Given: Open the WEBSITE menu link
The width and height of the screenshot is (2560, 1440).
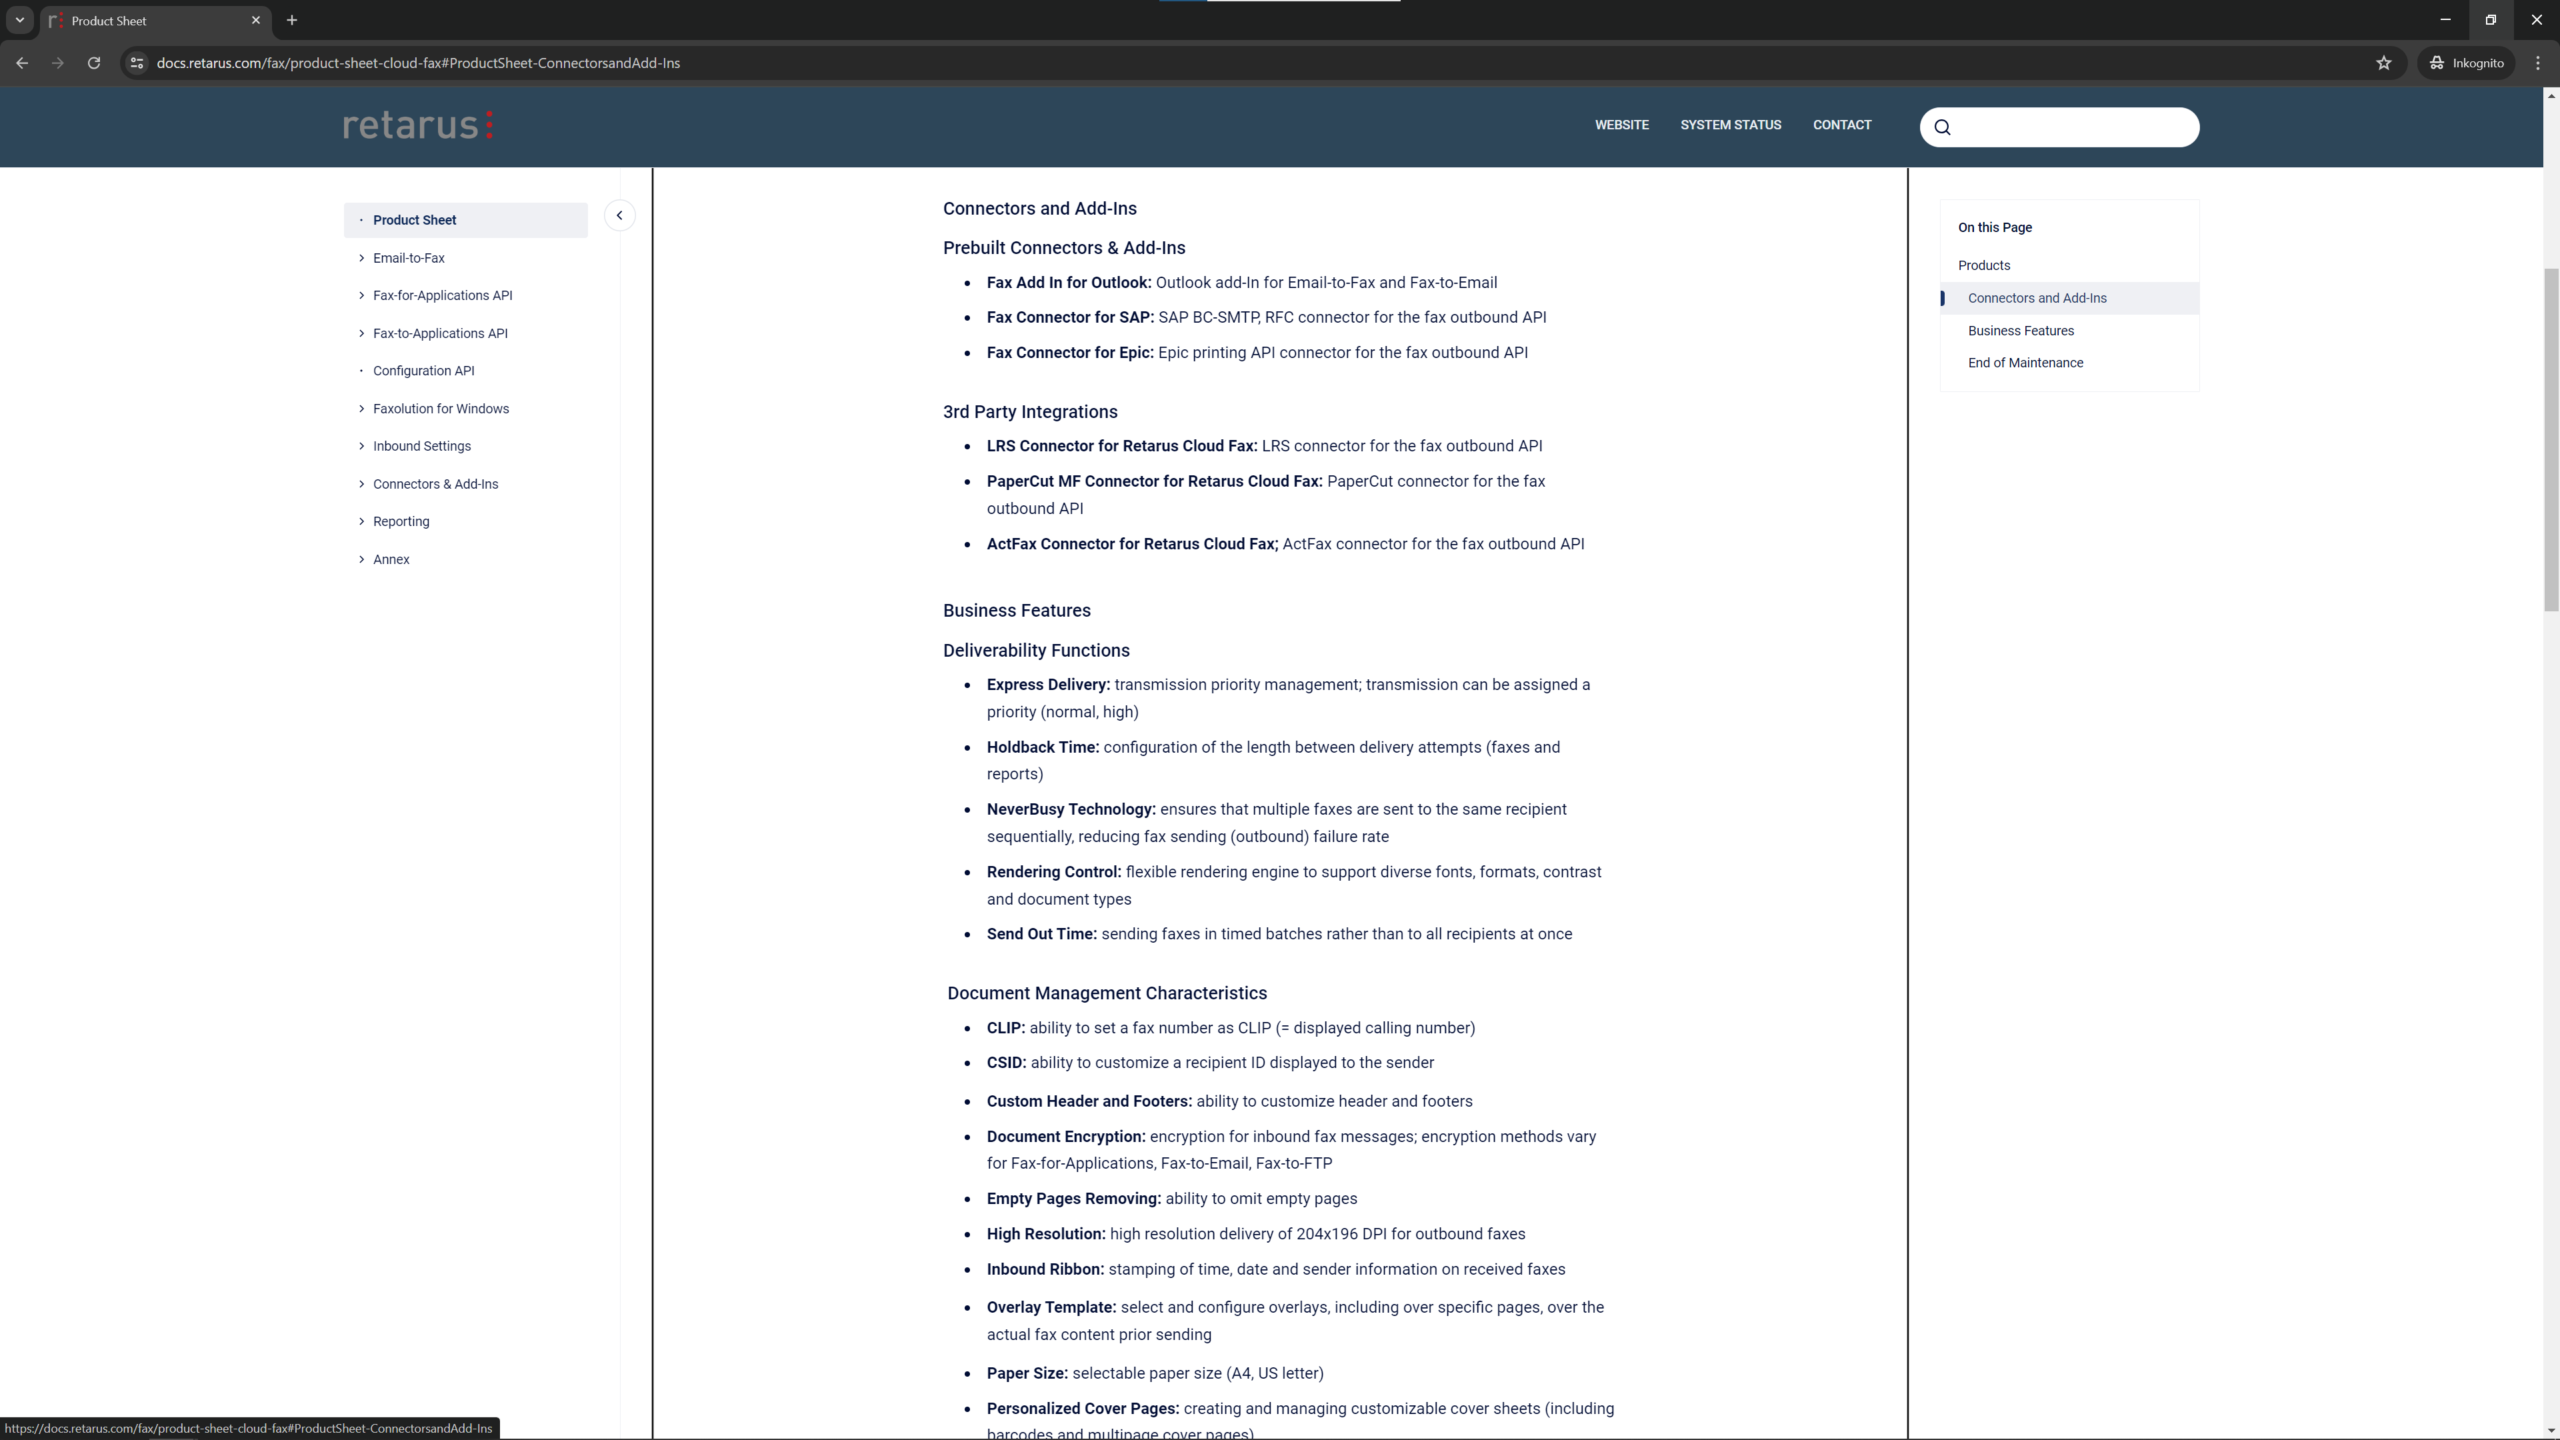Looking at the screenshot, I should (1621, 125).
